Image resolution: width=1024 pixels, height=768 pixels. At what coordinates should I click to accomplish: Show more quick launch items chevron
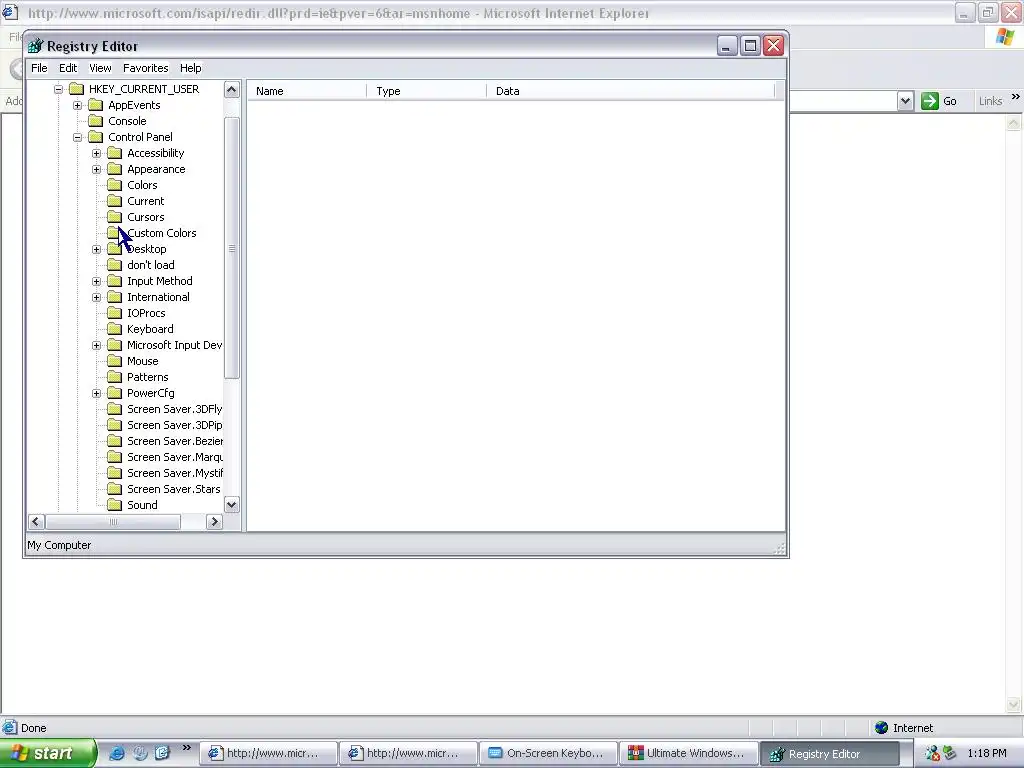pos(187,748)
